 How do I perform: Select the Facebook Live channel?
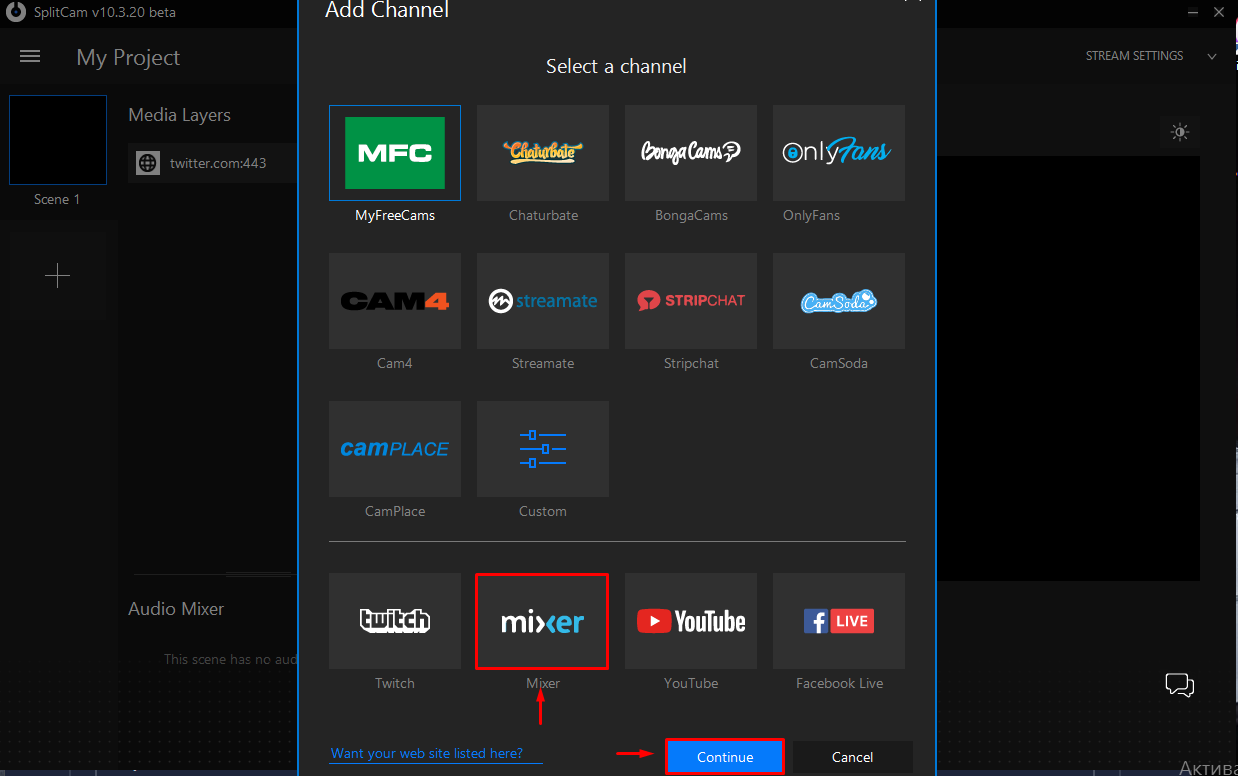point(838,620)
